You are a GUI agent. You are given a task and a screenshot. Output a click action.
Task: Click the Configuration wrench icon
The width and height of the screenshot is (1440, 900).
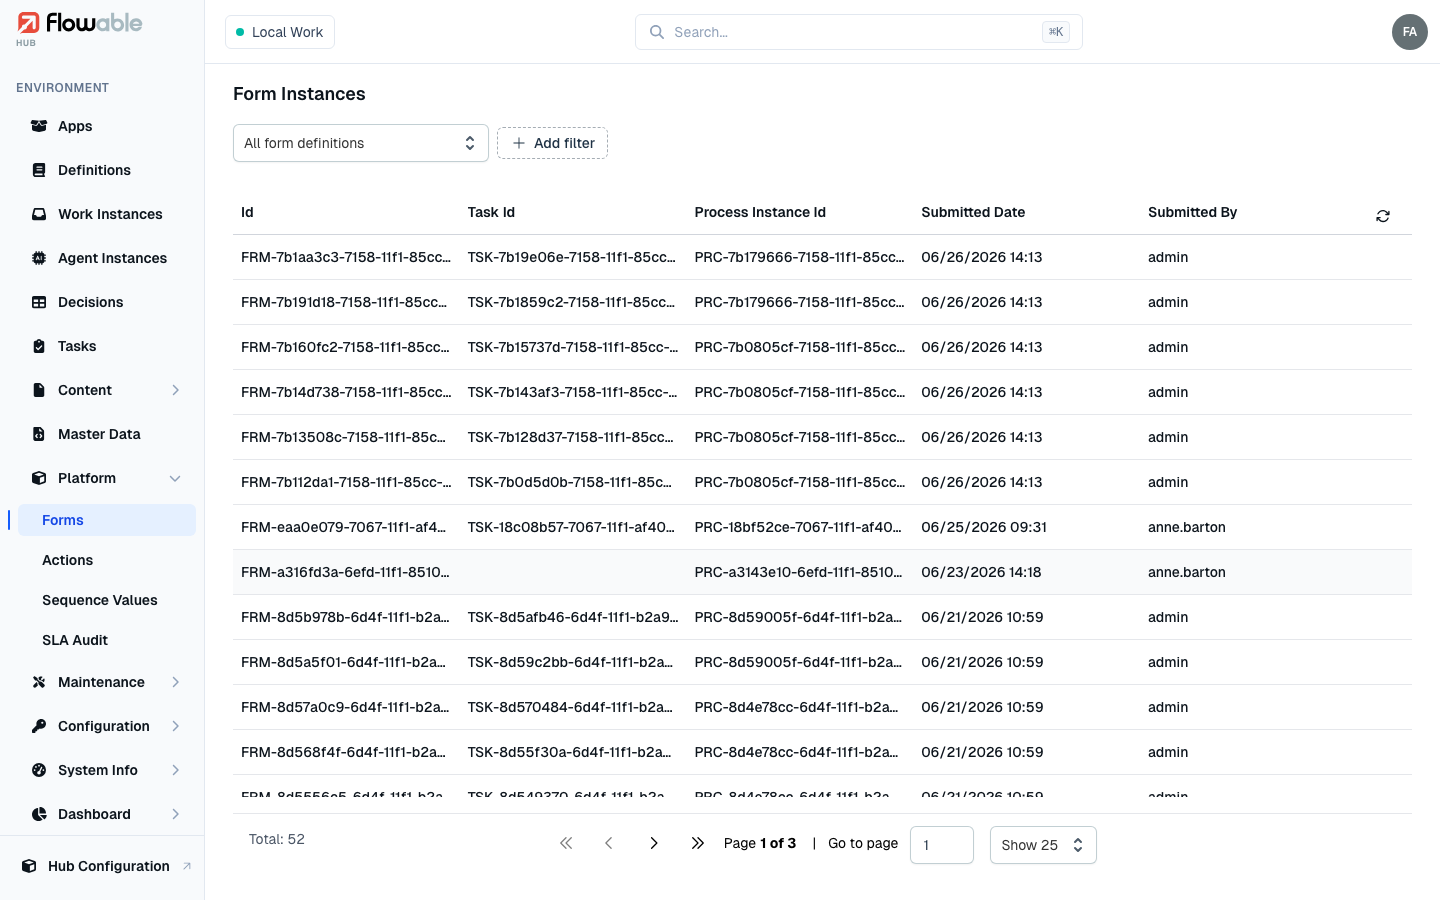tap(39, 726)
